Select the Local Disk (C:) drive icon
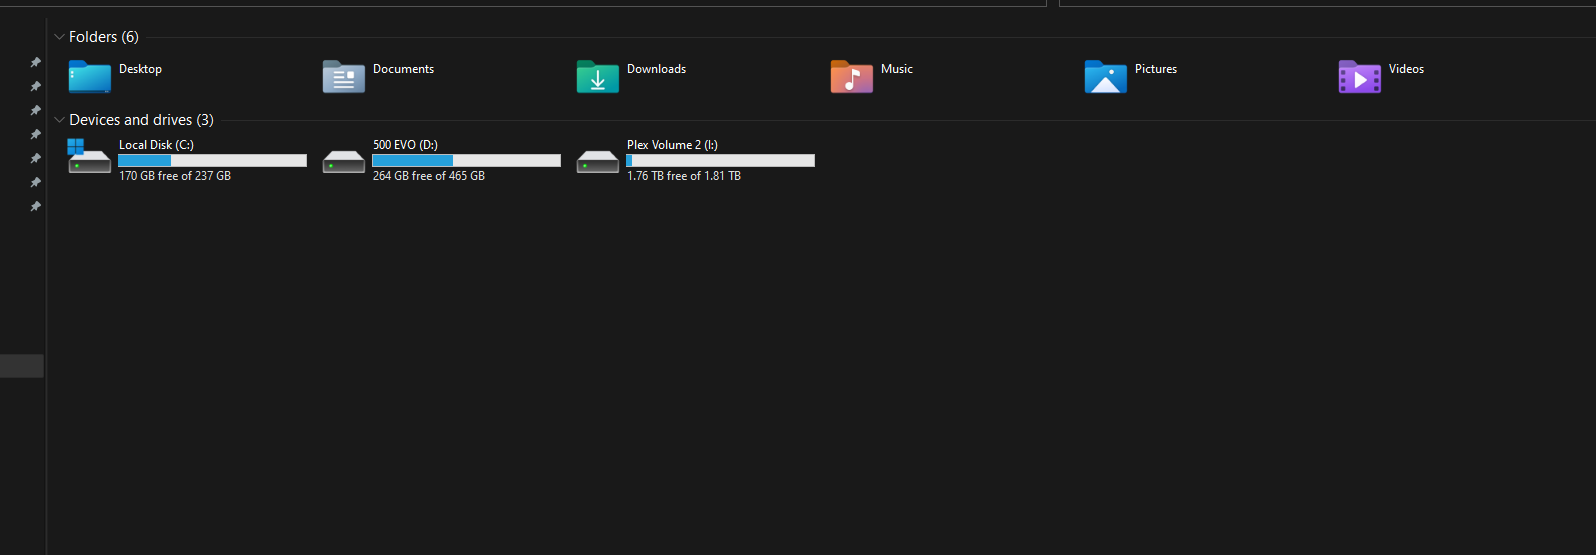1596x555 pixels. pyautogui.click(x=89, y=159)
